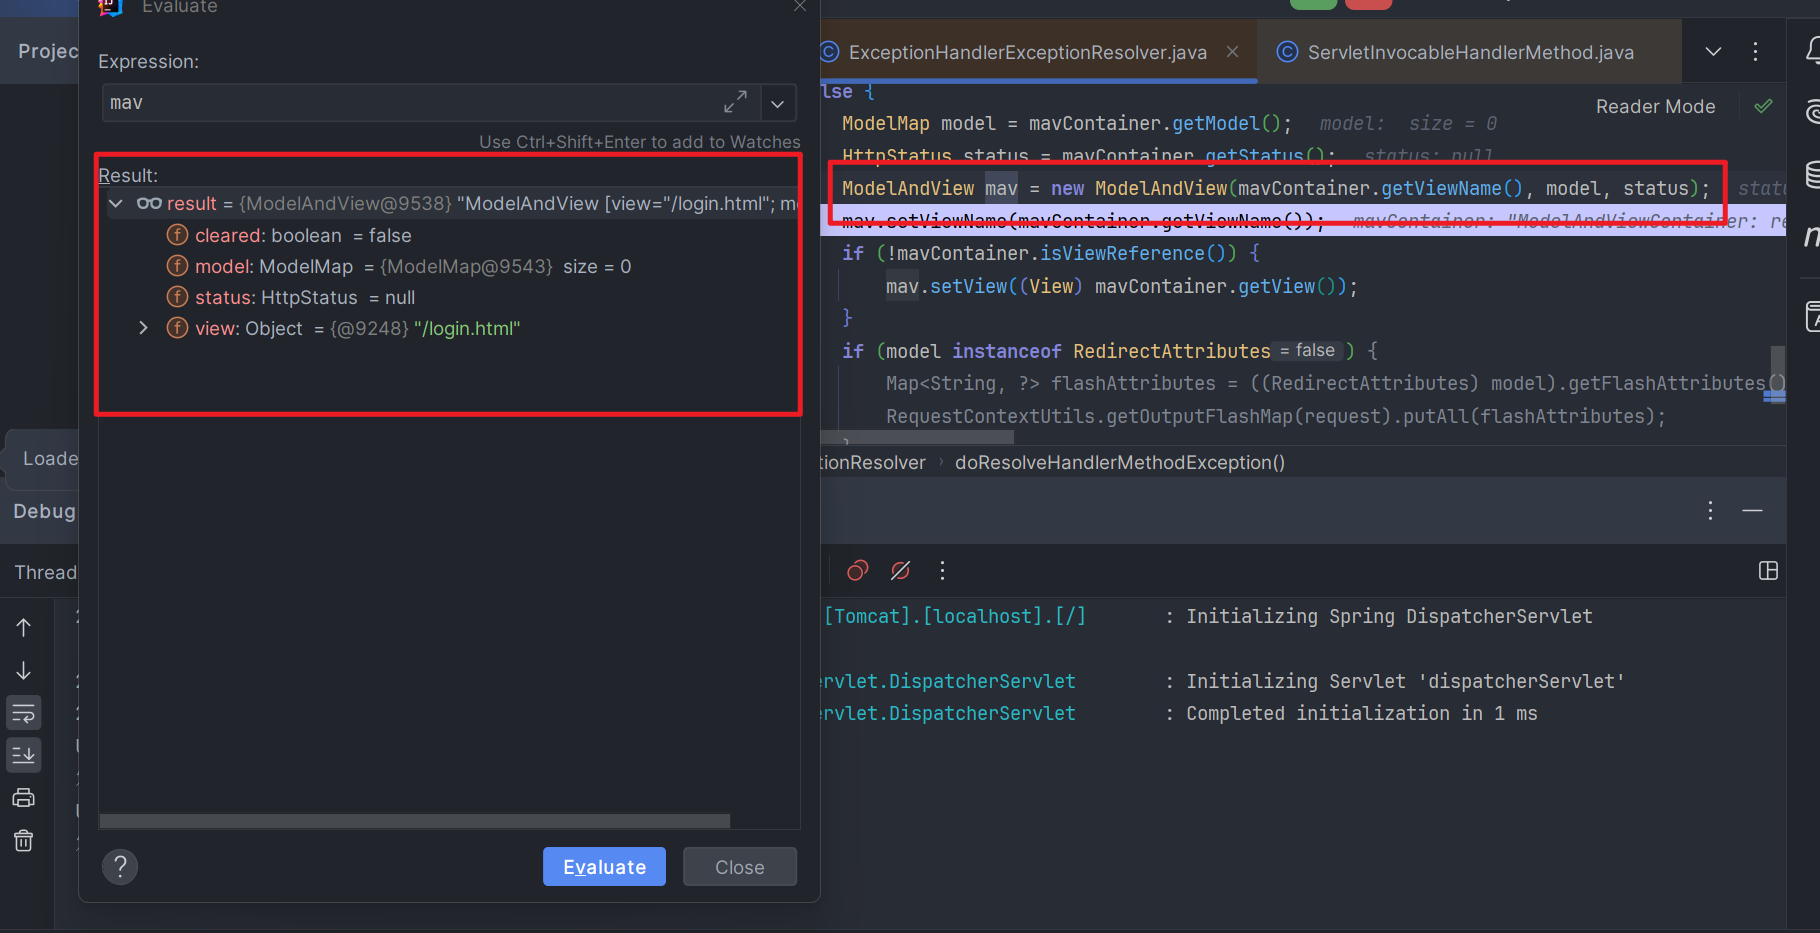
Task: Collapse the result ModelAndView node
Action: tap(116, 204)
